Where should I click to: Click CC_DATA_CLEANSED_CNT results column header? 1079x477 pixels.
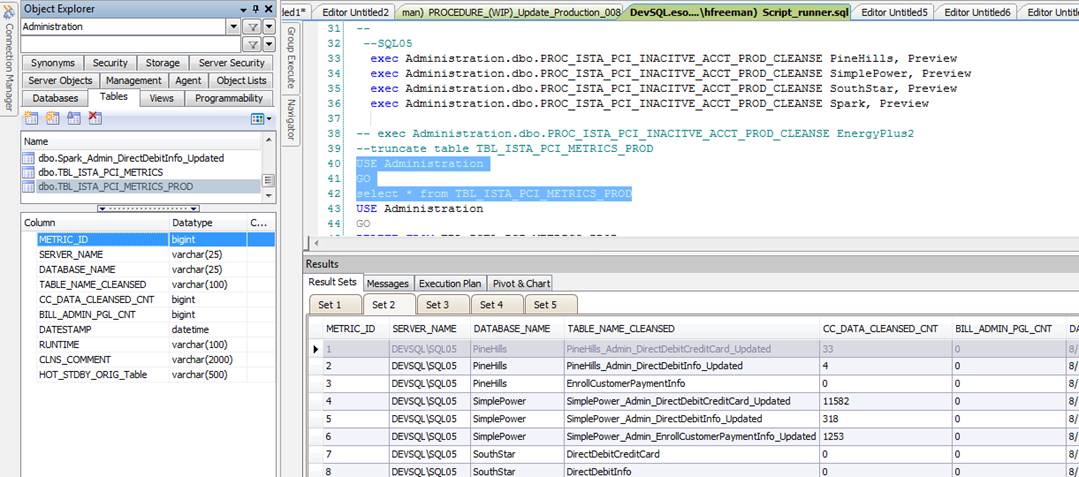(884, 329)
